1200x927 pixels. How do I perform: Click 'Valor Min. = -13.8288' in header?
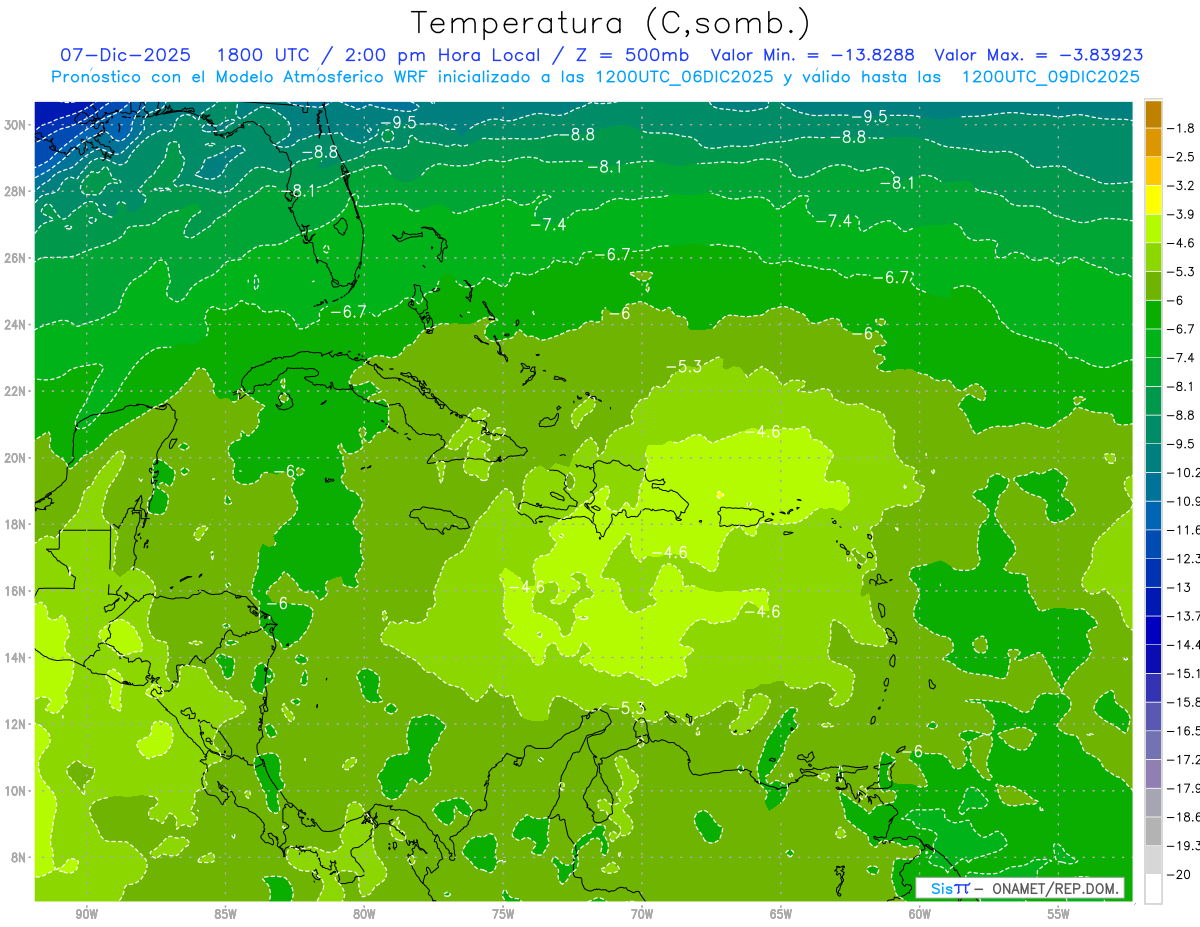[812, 55]
